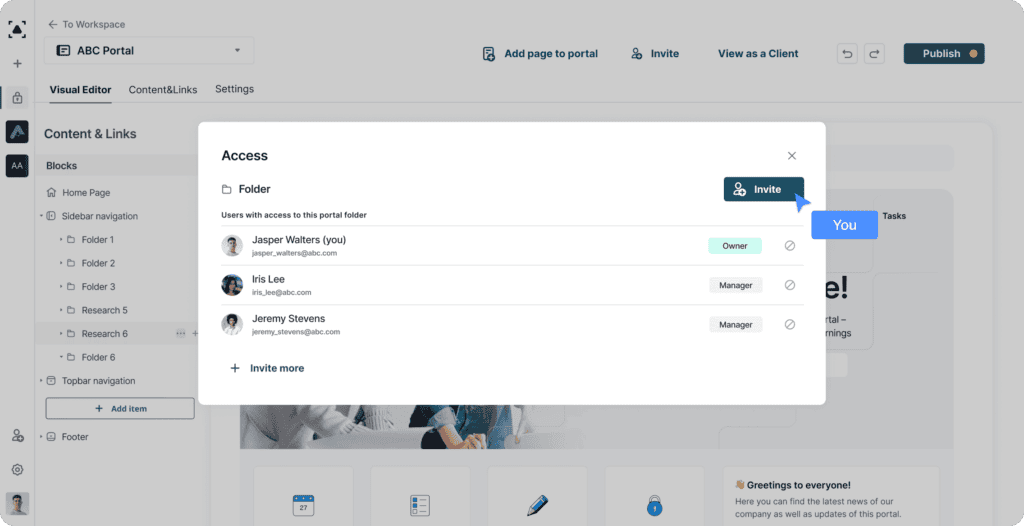Click the plus icon in the left sidebar

point(18,63)
